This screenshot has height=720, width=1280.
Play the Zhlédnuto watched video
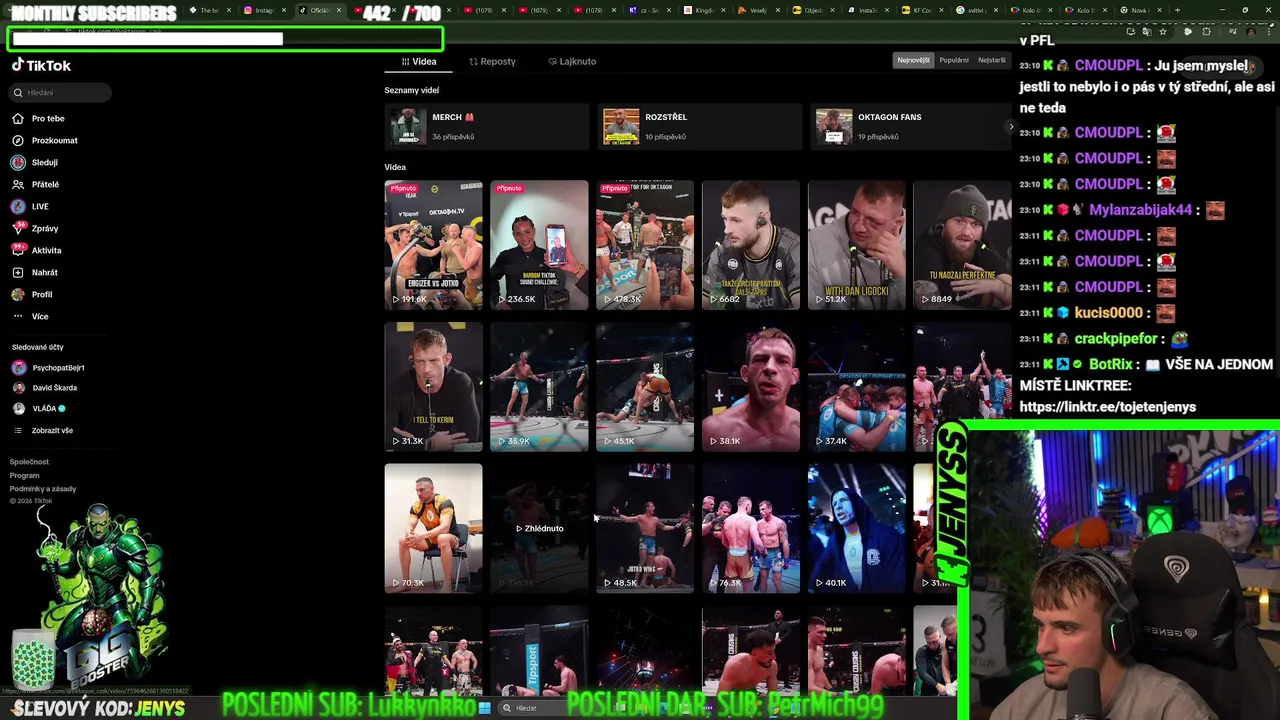(x=539, y=528)
